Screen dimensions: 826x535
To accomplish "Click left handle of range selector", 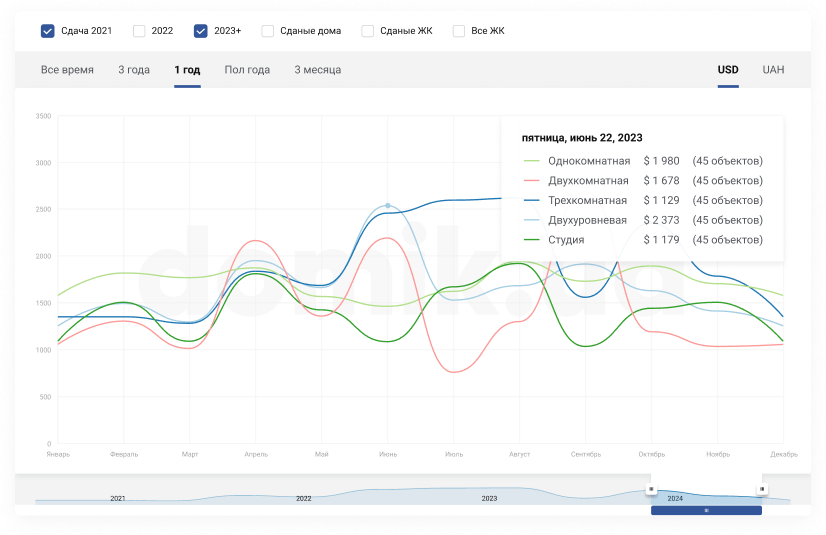I will (x=651, y=489).
